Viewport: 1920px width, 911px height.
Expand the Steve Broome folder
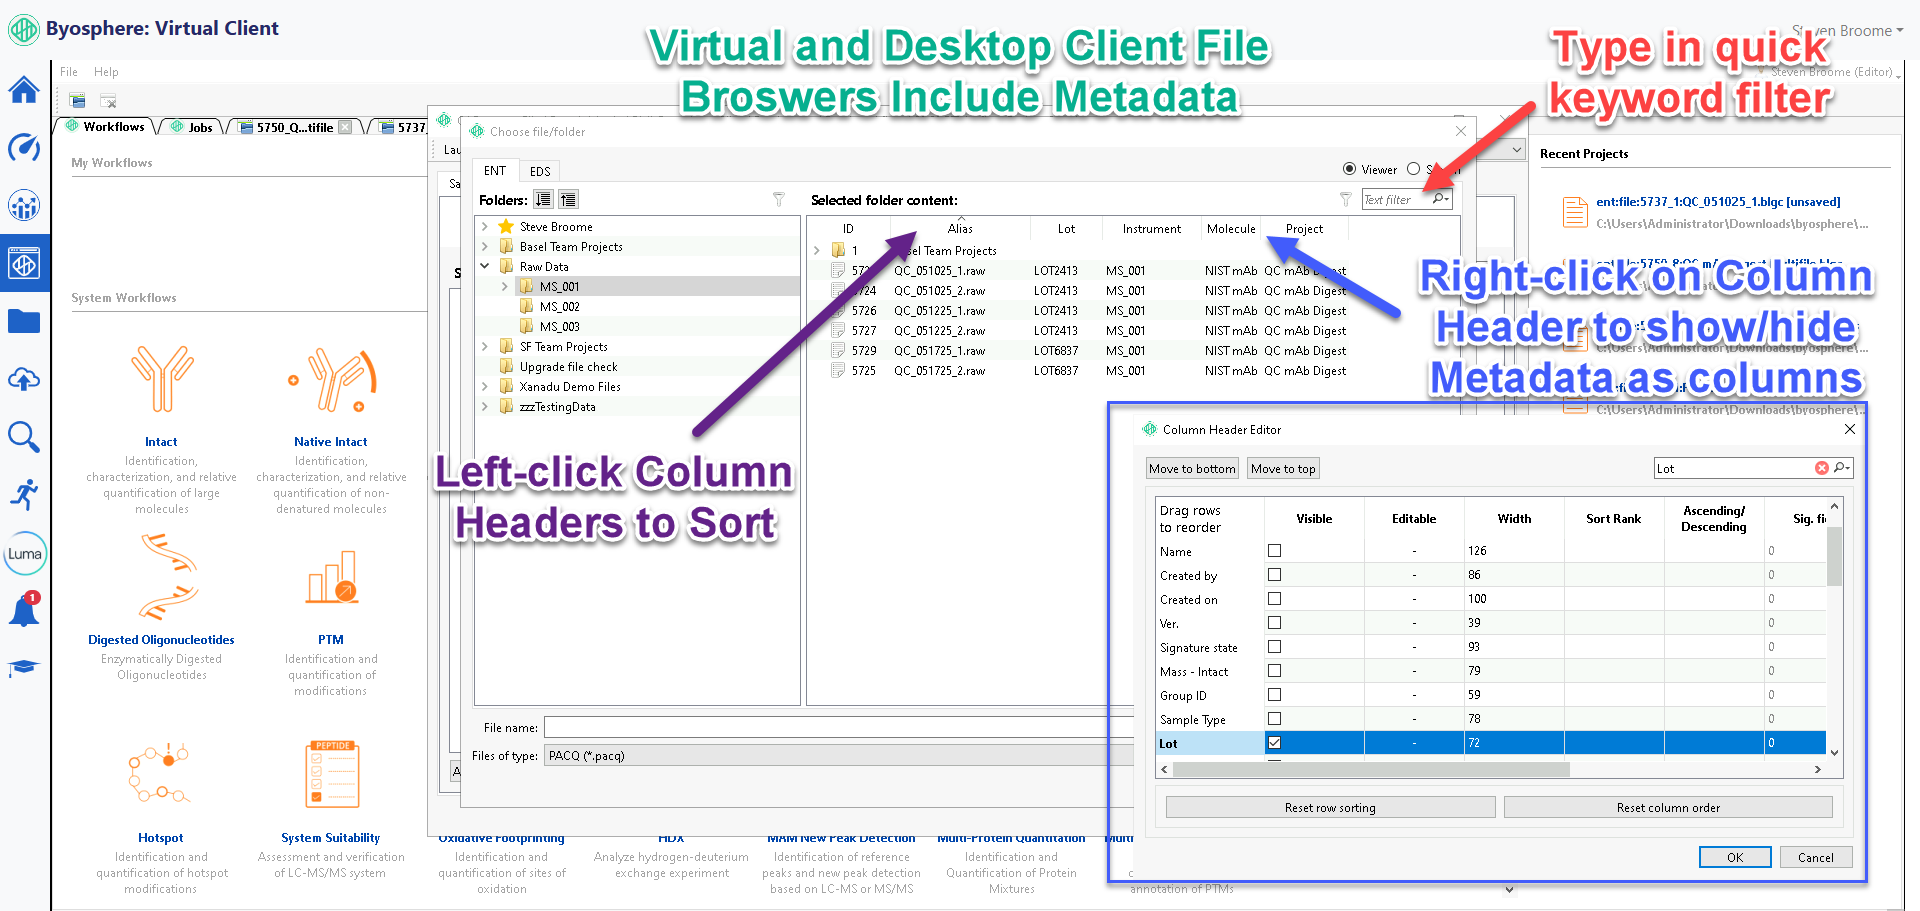[485, 226]
